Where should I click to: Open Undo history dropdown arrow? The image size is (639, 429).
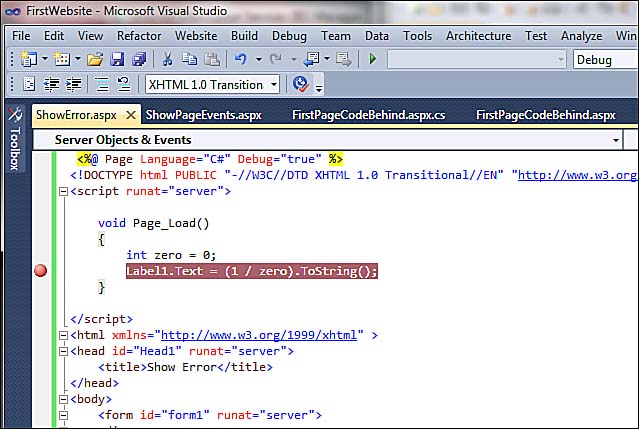click(258, 59)
